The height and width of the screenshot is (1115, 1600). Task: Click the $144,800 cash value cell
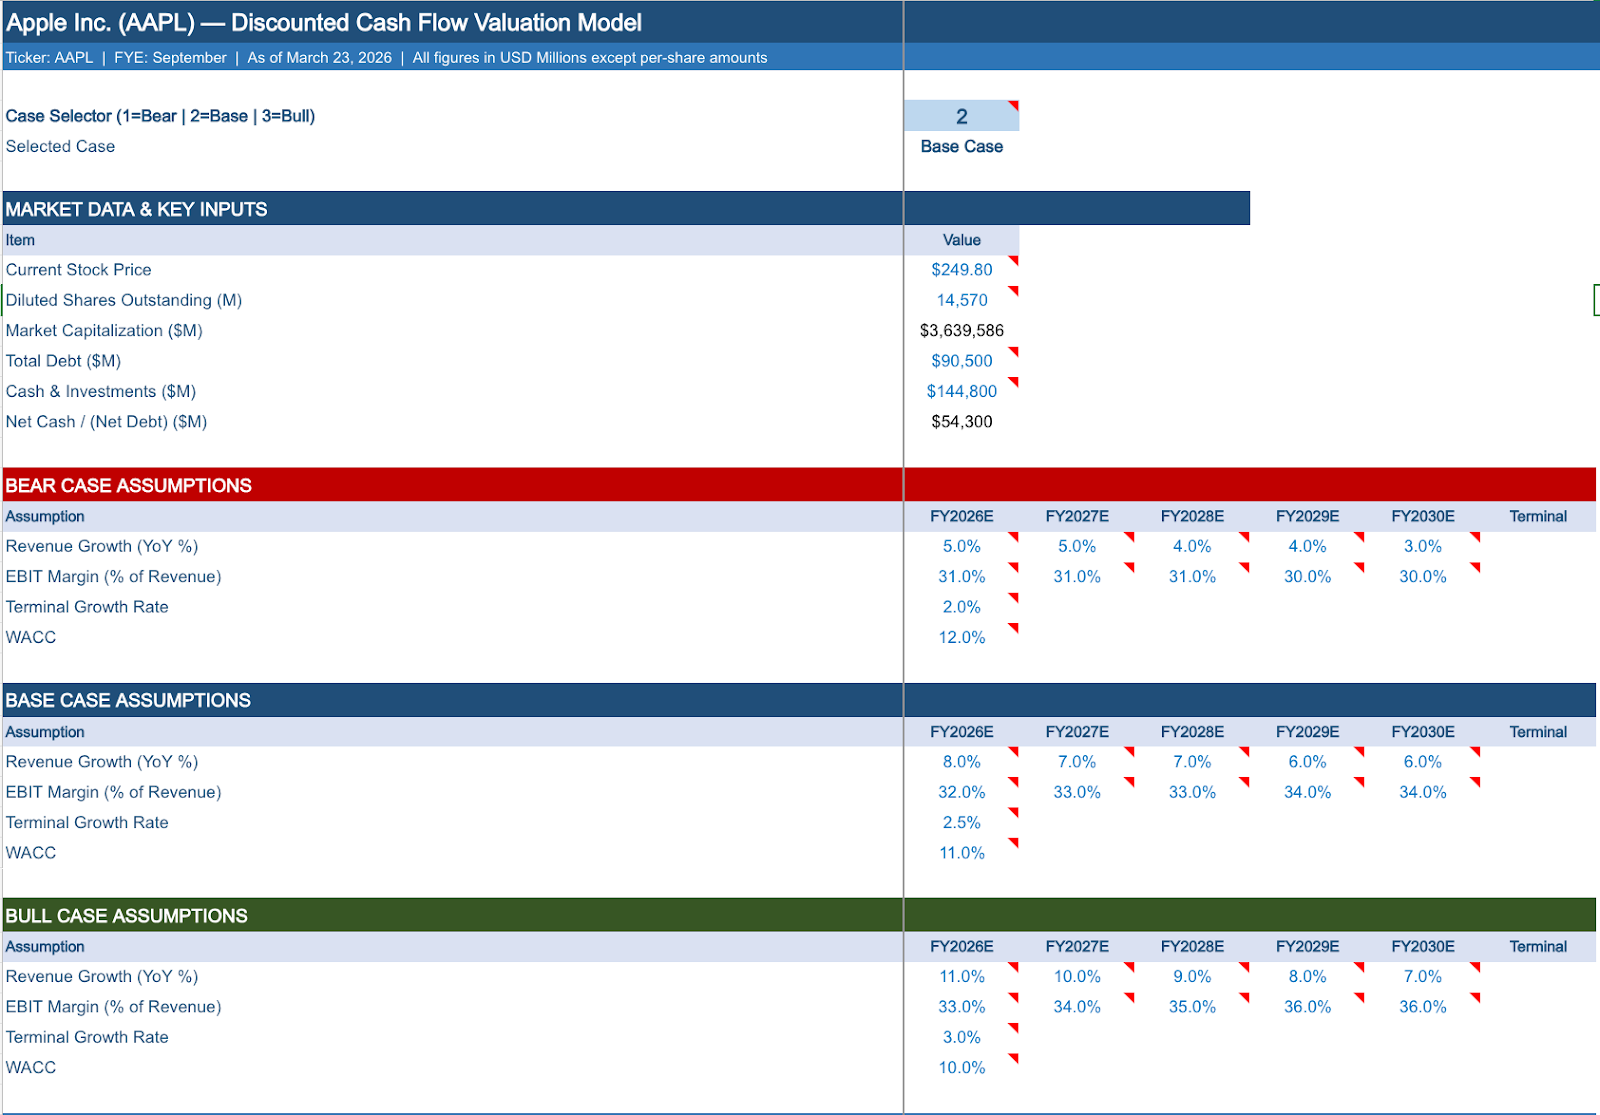point(961,392)
